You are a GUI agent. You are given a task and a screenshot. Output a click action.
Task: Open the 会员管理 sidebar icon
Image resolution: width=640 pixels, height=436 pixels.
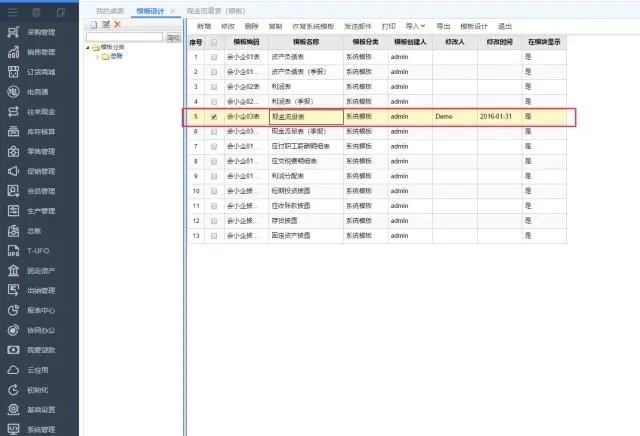[13, 191]
